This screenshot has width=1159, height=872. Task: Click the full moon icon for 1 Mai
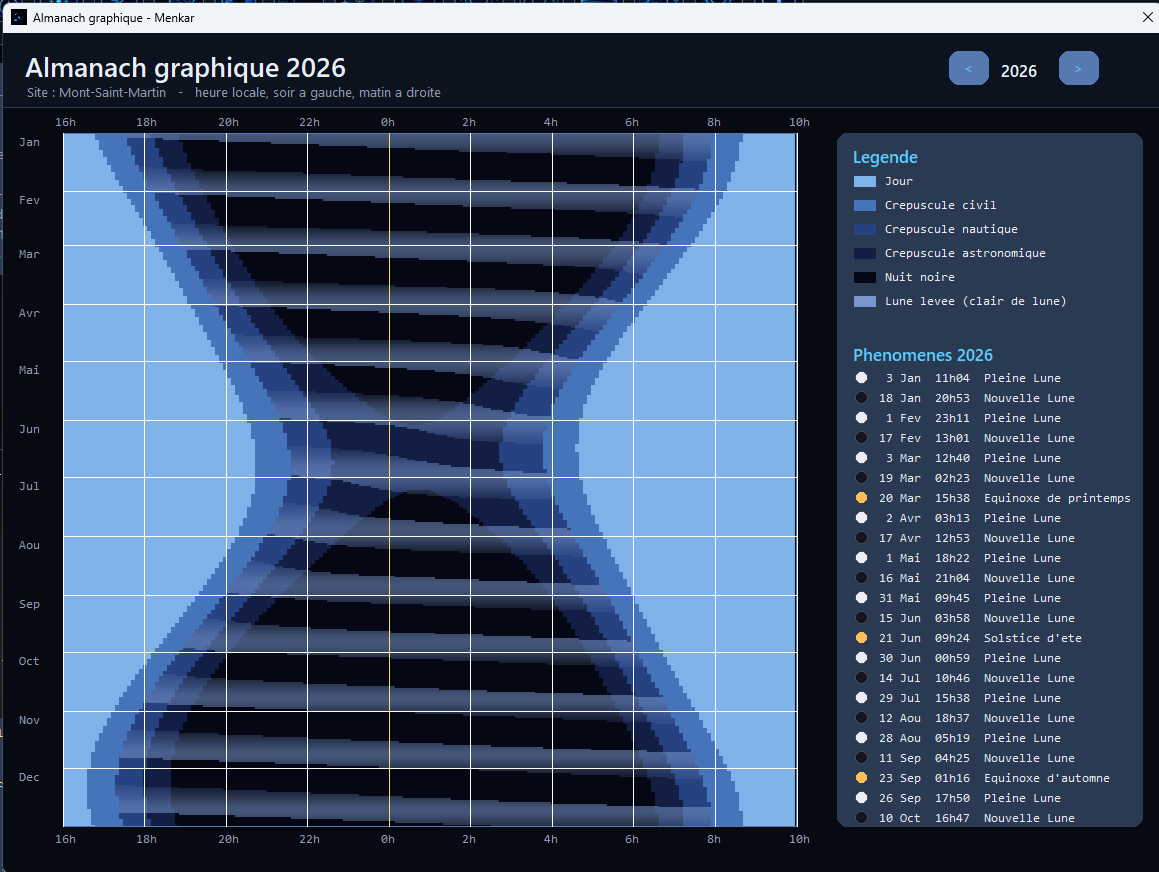click(861, 557)
